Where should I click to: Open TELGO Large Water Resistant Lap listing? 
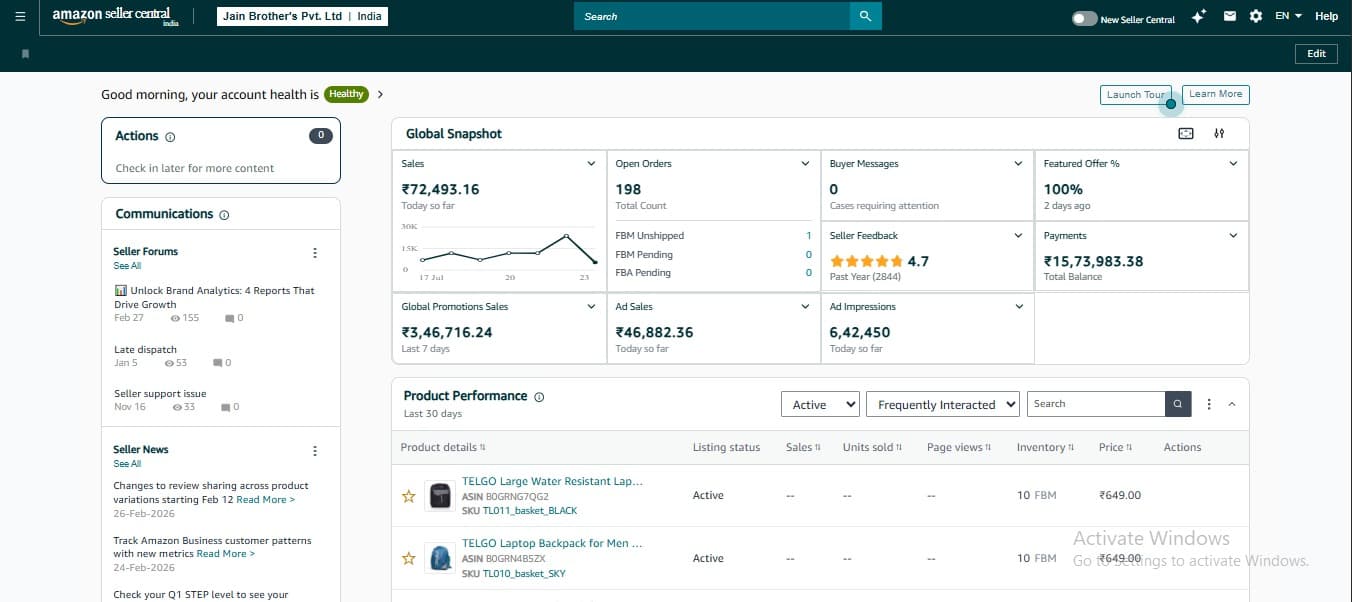coord(552,481)
